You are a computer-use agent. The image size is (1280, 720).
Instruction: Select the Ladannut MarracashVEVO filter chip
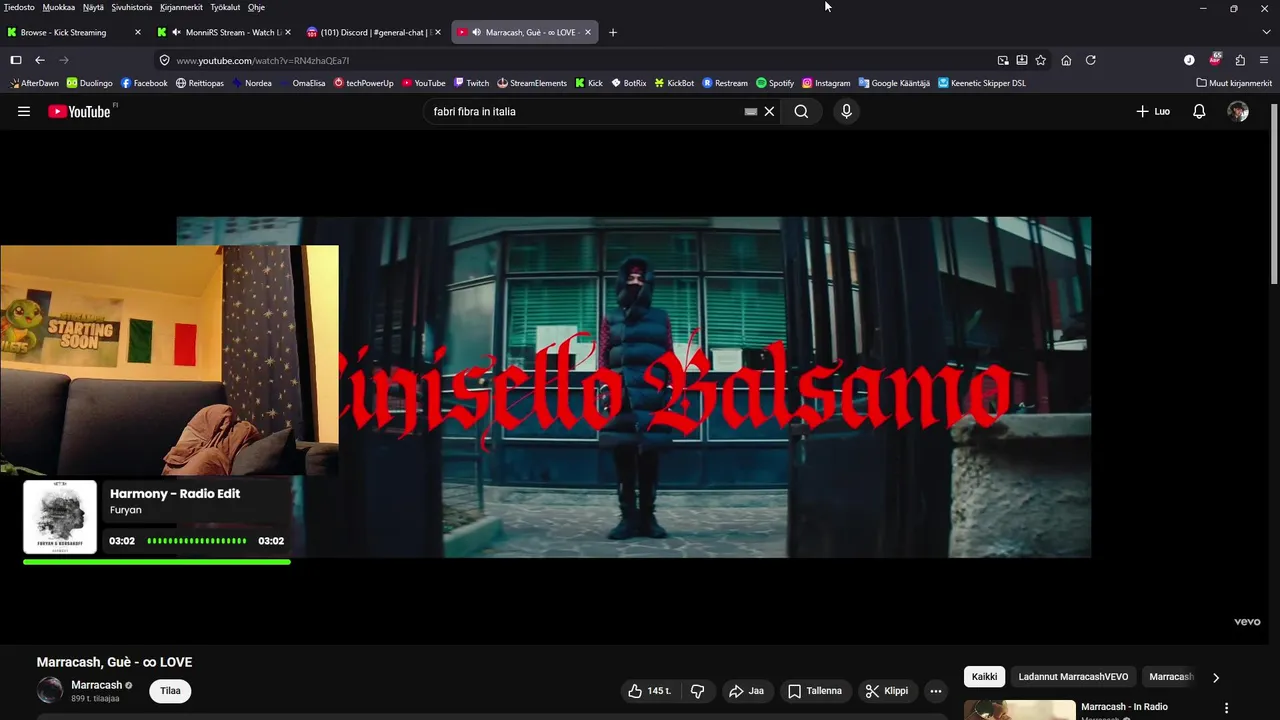(1073, 677)
